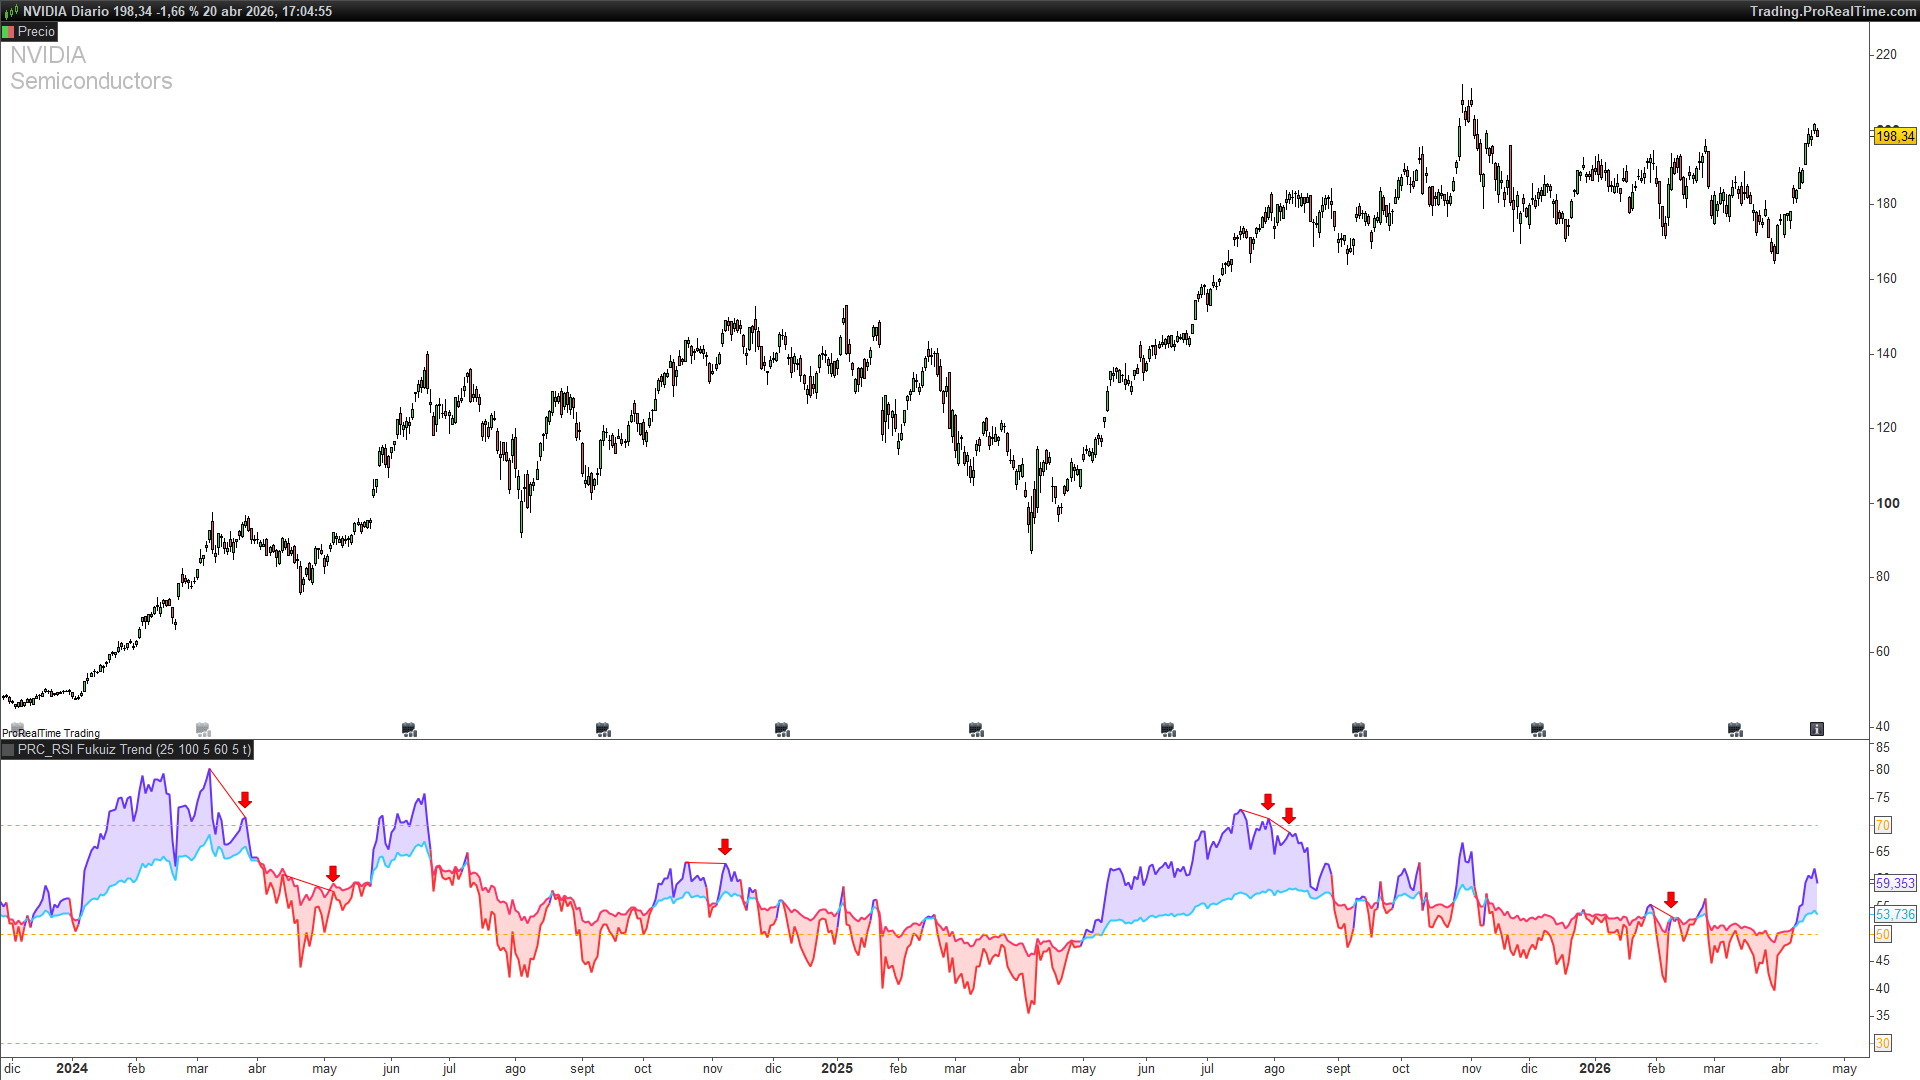Select the 59,353 purple indicator value label
The width and height of the screenshot is (1920, 1080).
point(1895,883)
